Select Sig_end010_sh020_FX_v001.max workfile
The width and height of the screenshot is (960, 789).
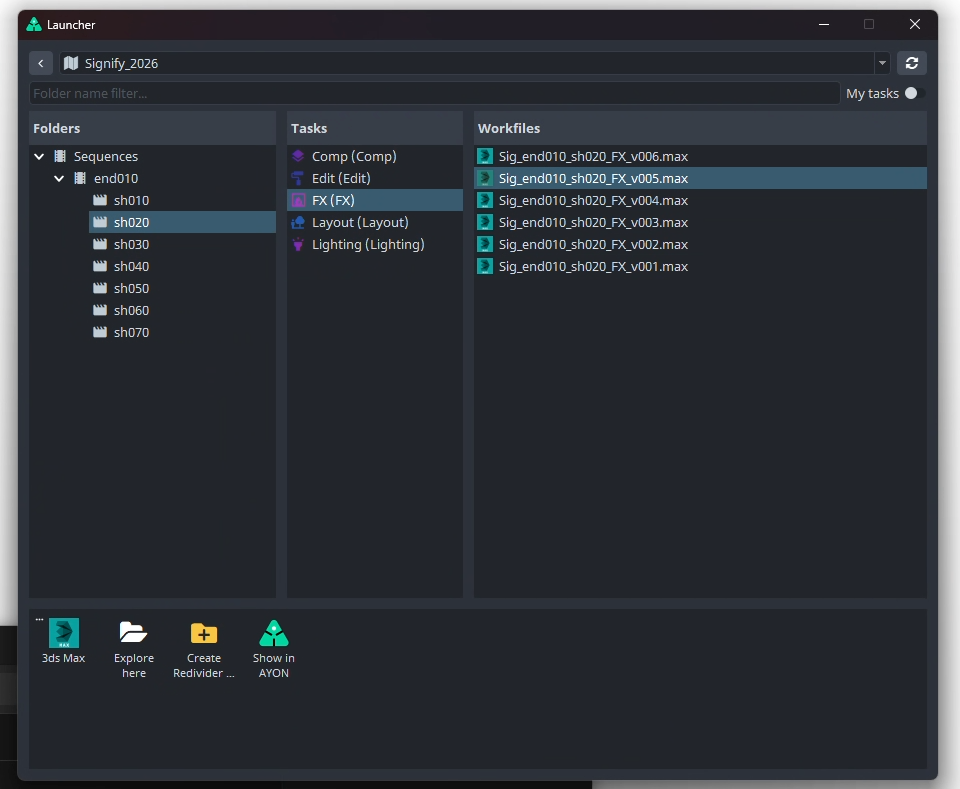click(x=700, y=266)
